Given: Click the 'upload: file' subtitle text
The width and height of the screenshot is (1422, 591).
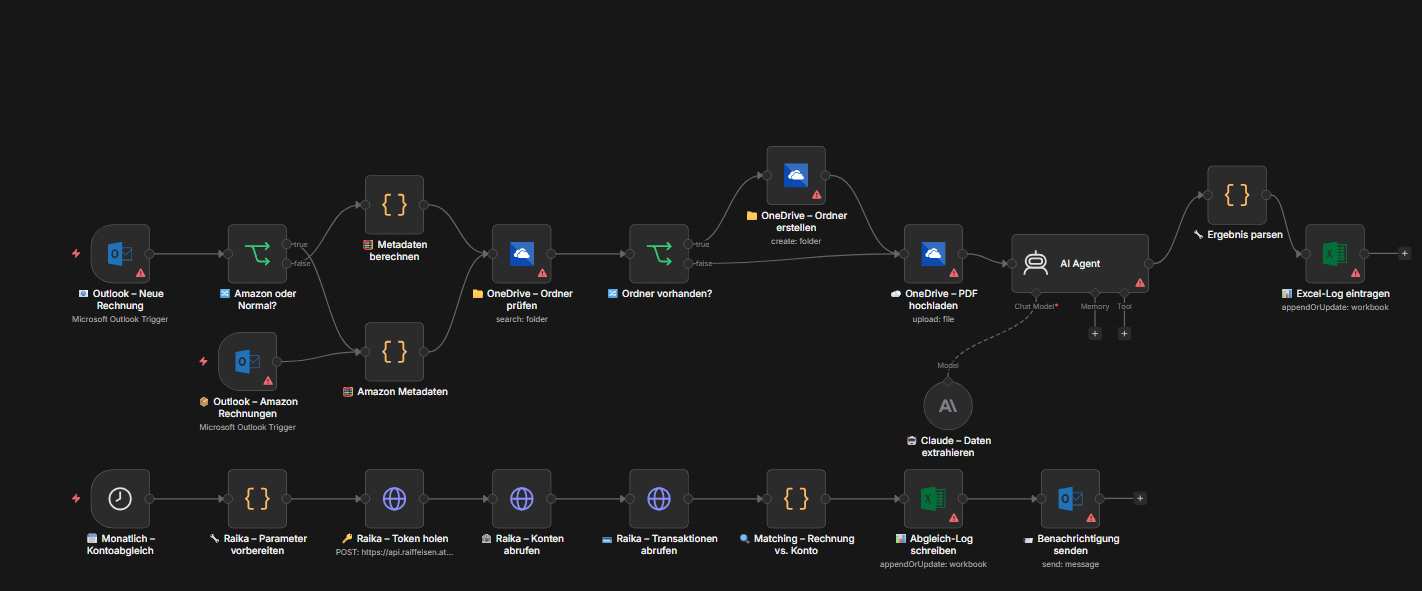Looking at the screenshot, I should point(933,320).
